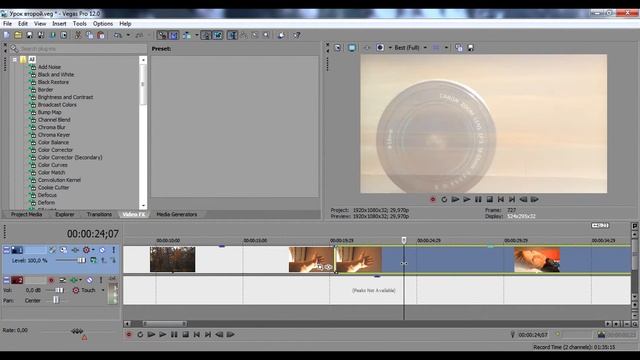Viewport: 640px width, 360px height.
Task: Click Event Pan/Crop icon on hand clip
Action: pos(320,267)
